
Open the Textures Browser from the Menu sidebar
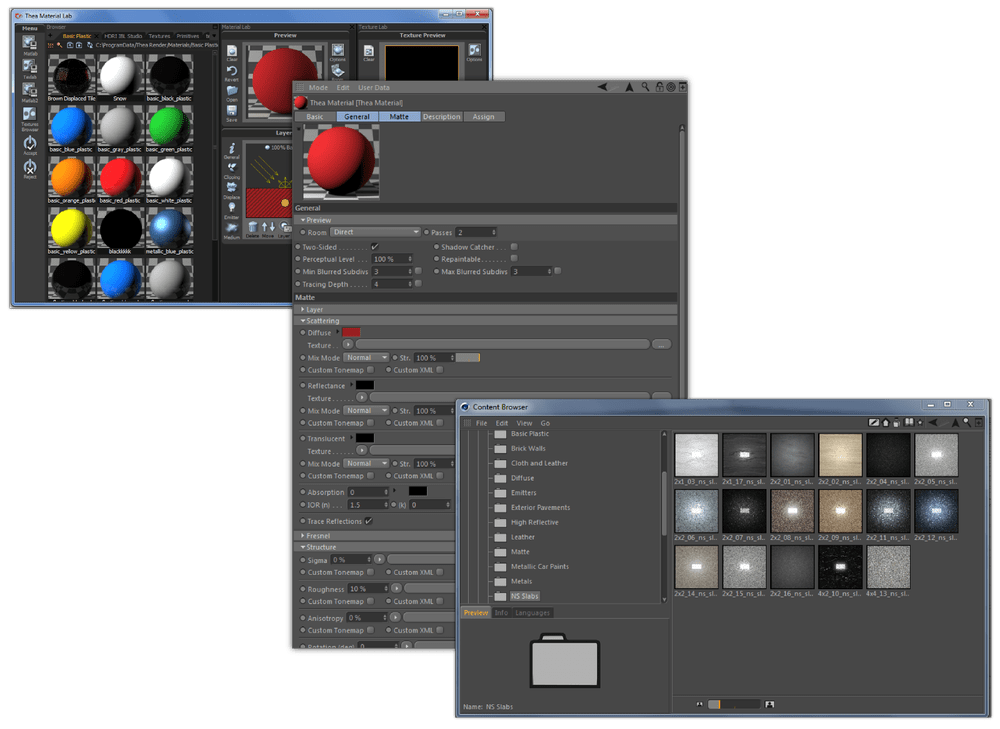30,114
